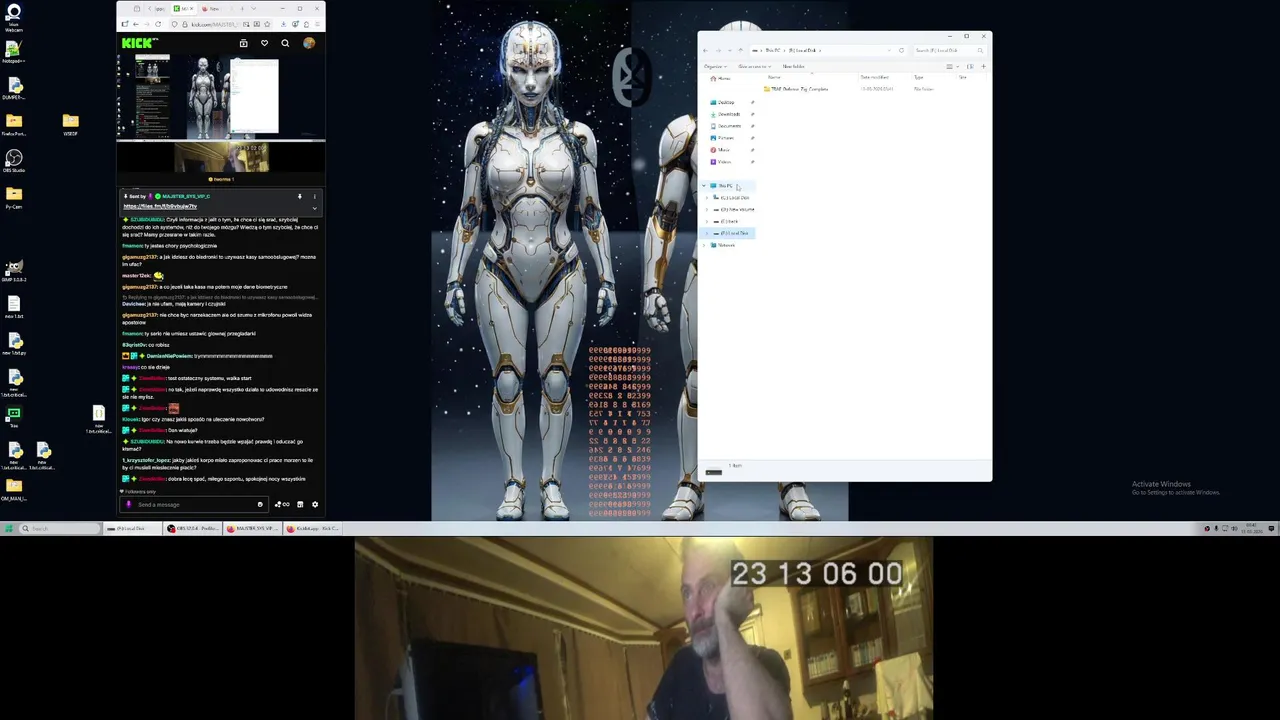This screenshot has width=1280, height=720.
Task: Open OBS from the taskbar
Action: point(194,528)
